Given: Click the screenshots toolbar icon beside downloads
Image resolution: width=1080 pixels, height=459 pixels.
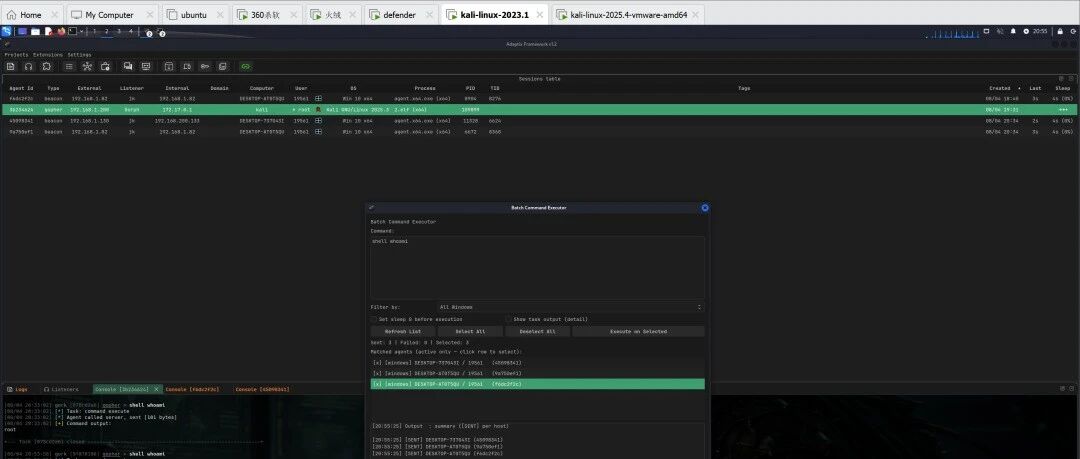Looking at the screenshot, I should pyautogui.click(x=187, y=66).
